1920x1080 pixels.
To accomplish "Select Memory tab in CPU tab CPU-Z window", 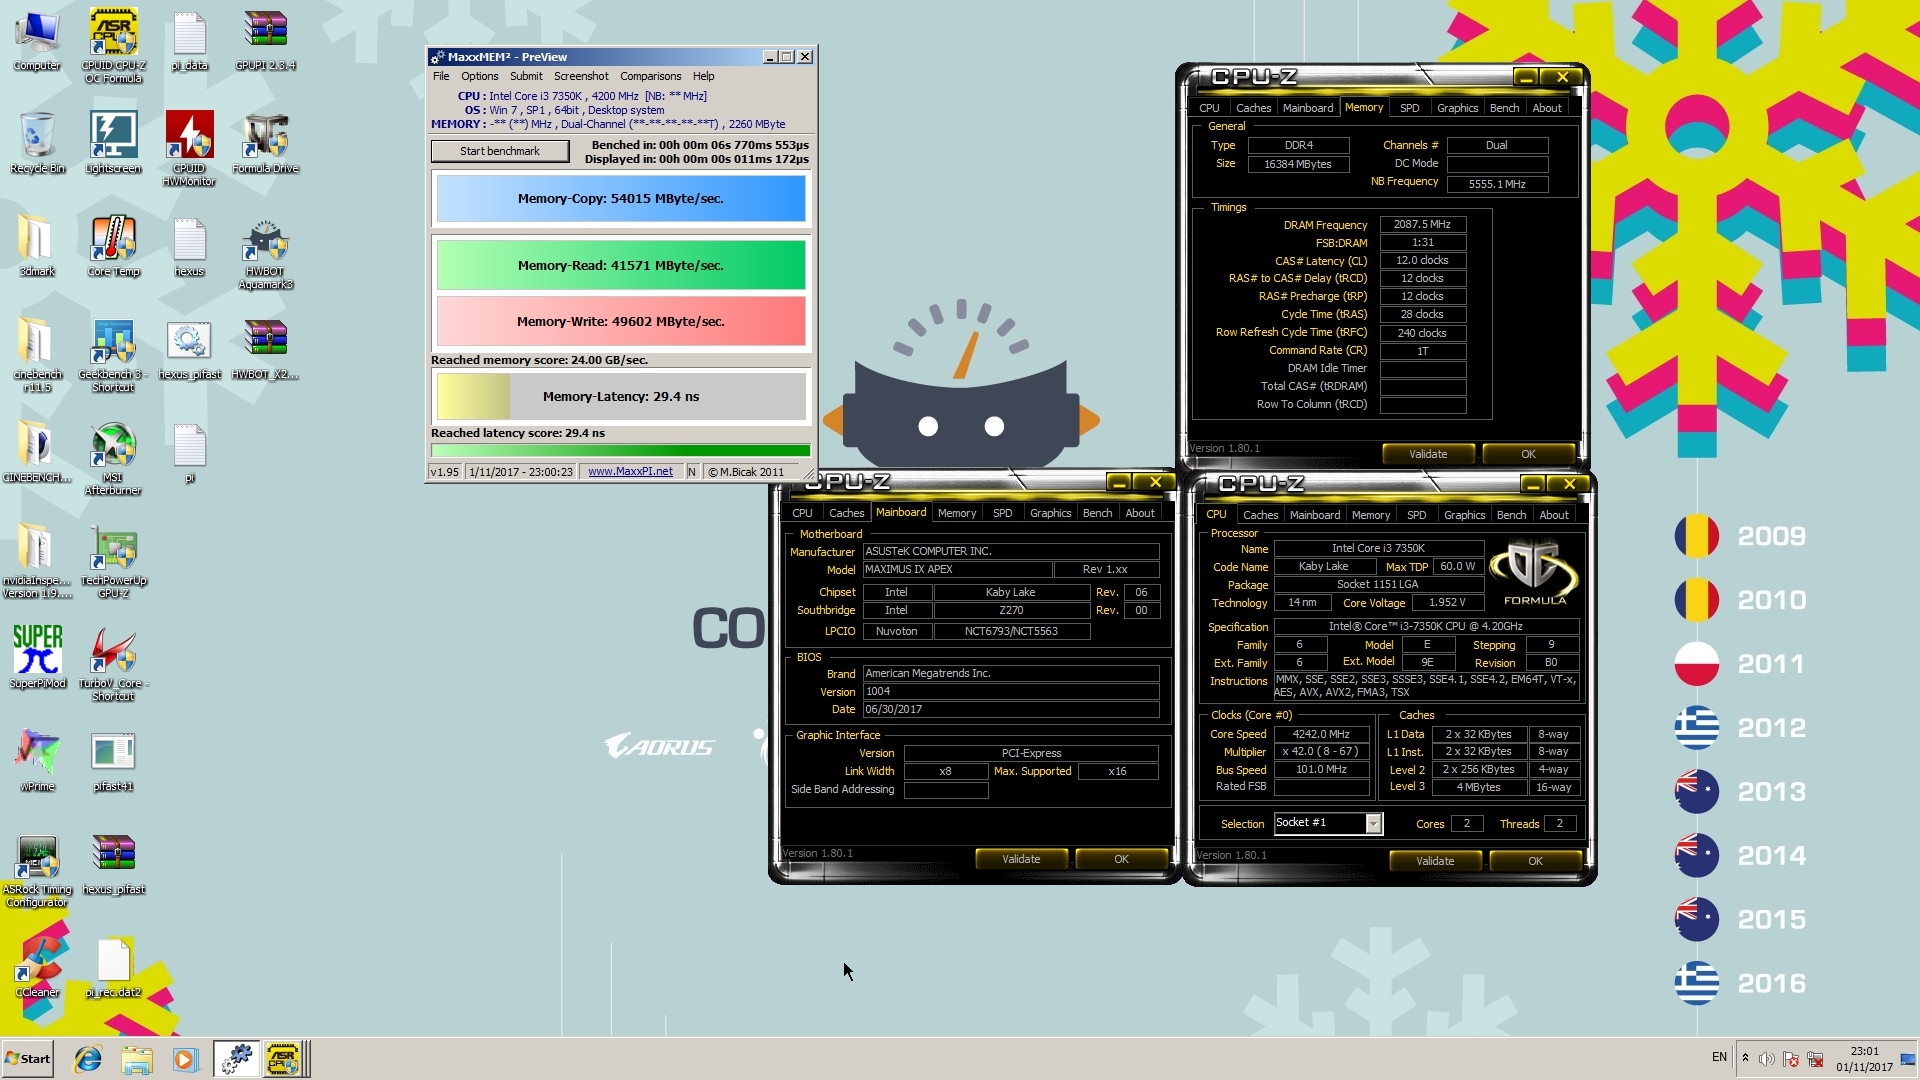I will click(x=1370, y=515).
